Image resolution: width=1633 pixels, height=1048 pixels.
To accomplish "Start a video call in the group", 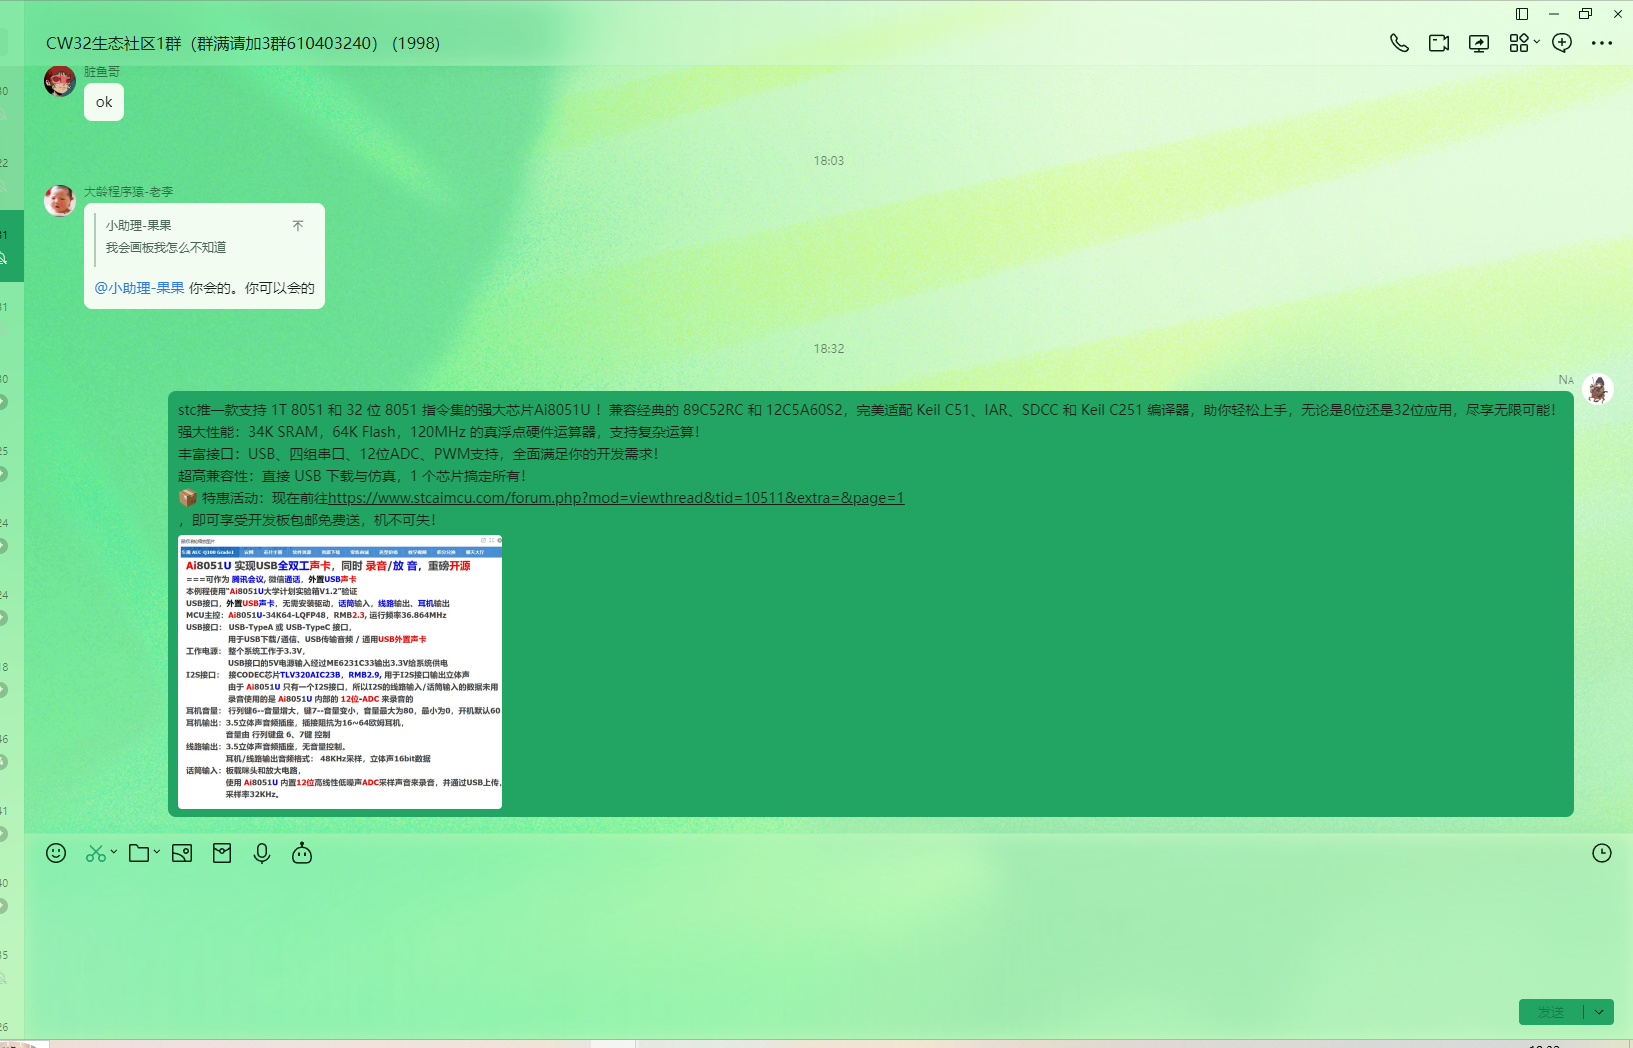I will (1439, 43).
